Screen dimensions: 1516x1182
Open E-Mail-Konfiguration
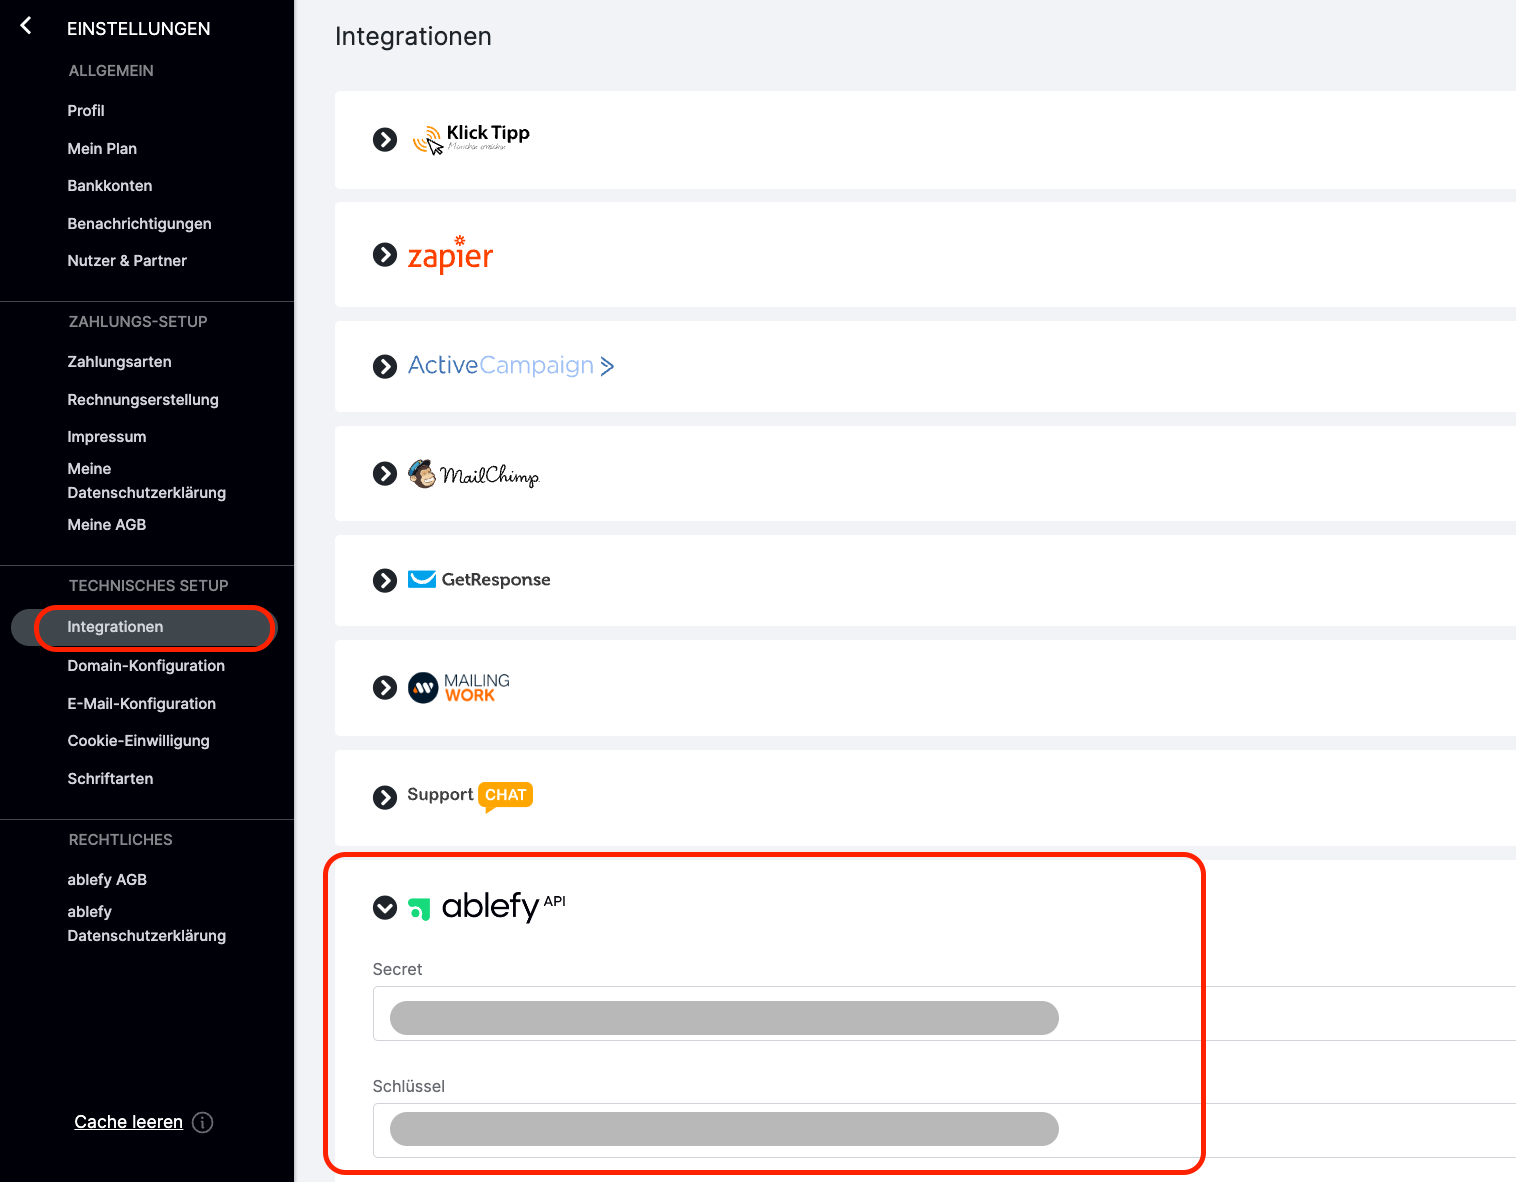click(142, 704)
